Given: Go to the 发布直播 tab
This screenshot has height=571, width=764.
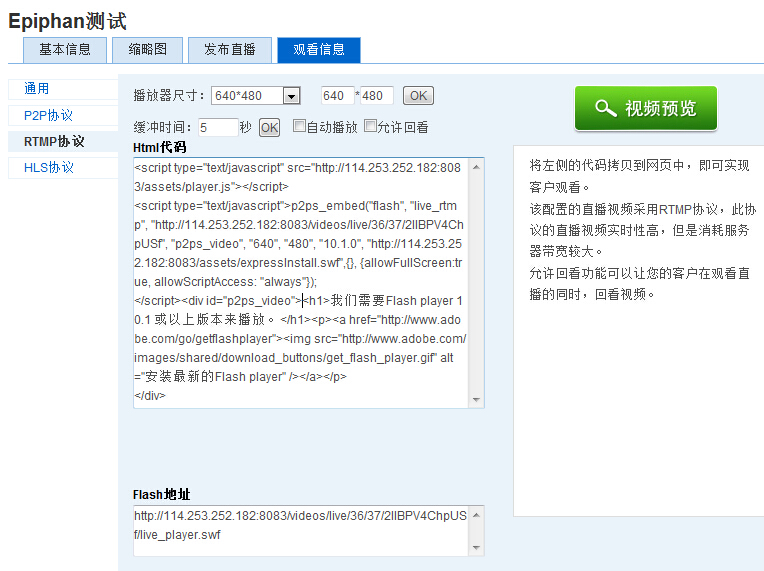Looking at the screenshot, I should coord(229,50).
